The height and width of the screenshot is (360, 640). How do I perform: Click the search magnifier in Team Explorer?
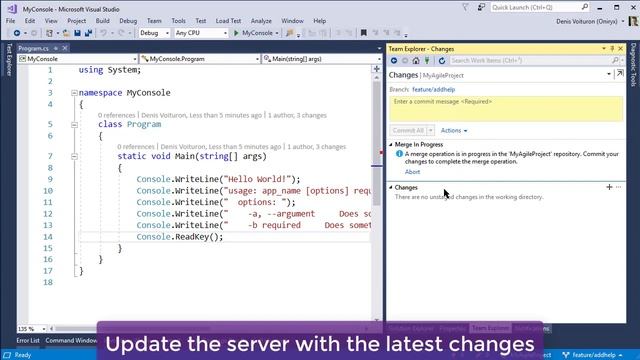click(615, 60)
